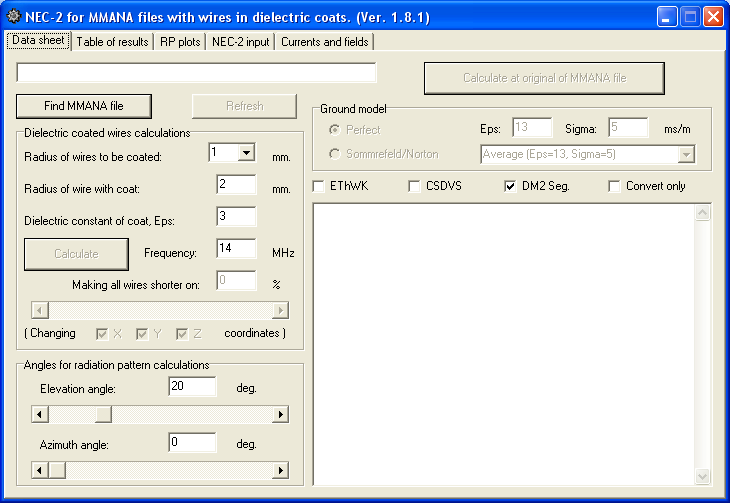Viewport: 730px width, 503px height.
Task: Click the Dielectric constant of coat field
Action: coord(236,217)
